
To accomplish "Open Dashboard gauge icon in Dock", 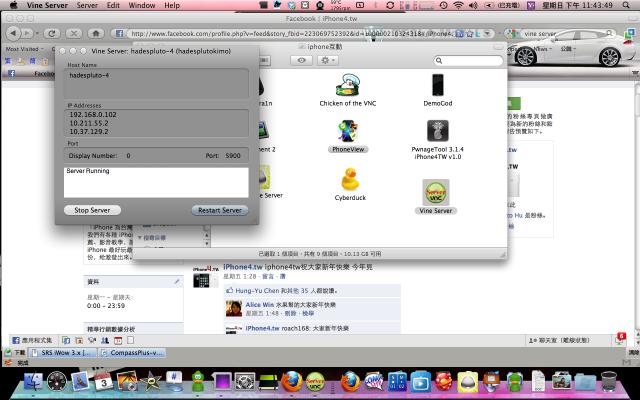I will [x=57, y=382].
